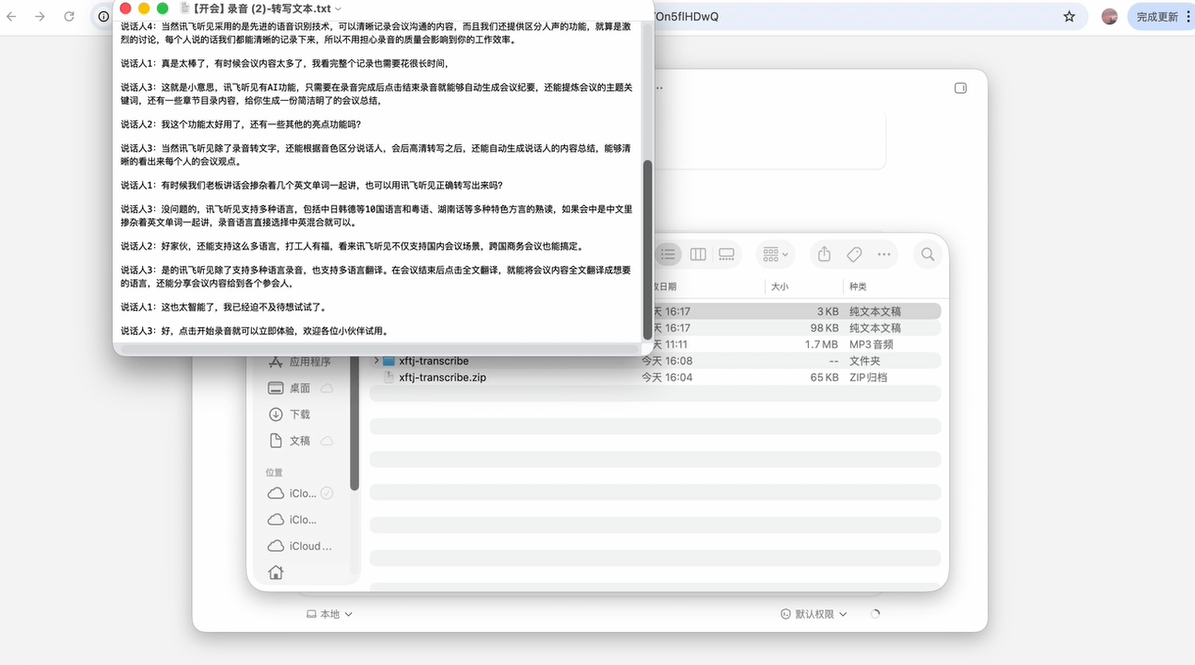Image resolution: width=1195 pixels, height=665 pixels.
Task: Switch Finder to column view
Action: point(698,254)
